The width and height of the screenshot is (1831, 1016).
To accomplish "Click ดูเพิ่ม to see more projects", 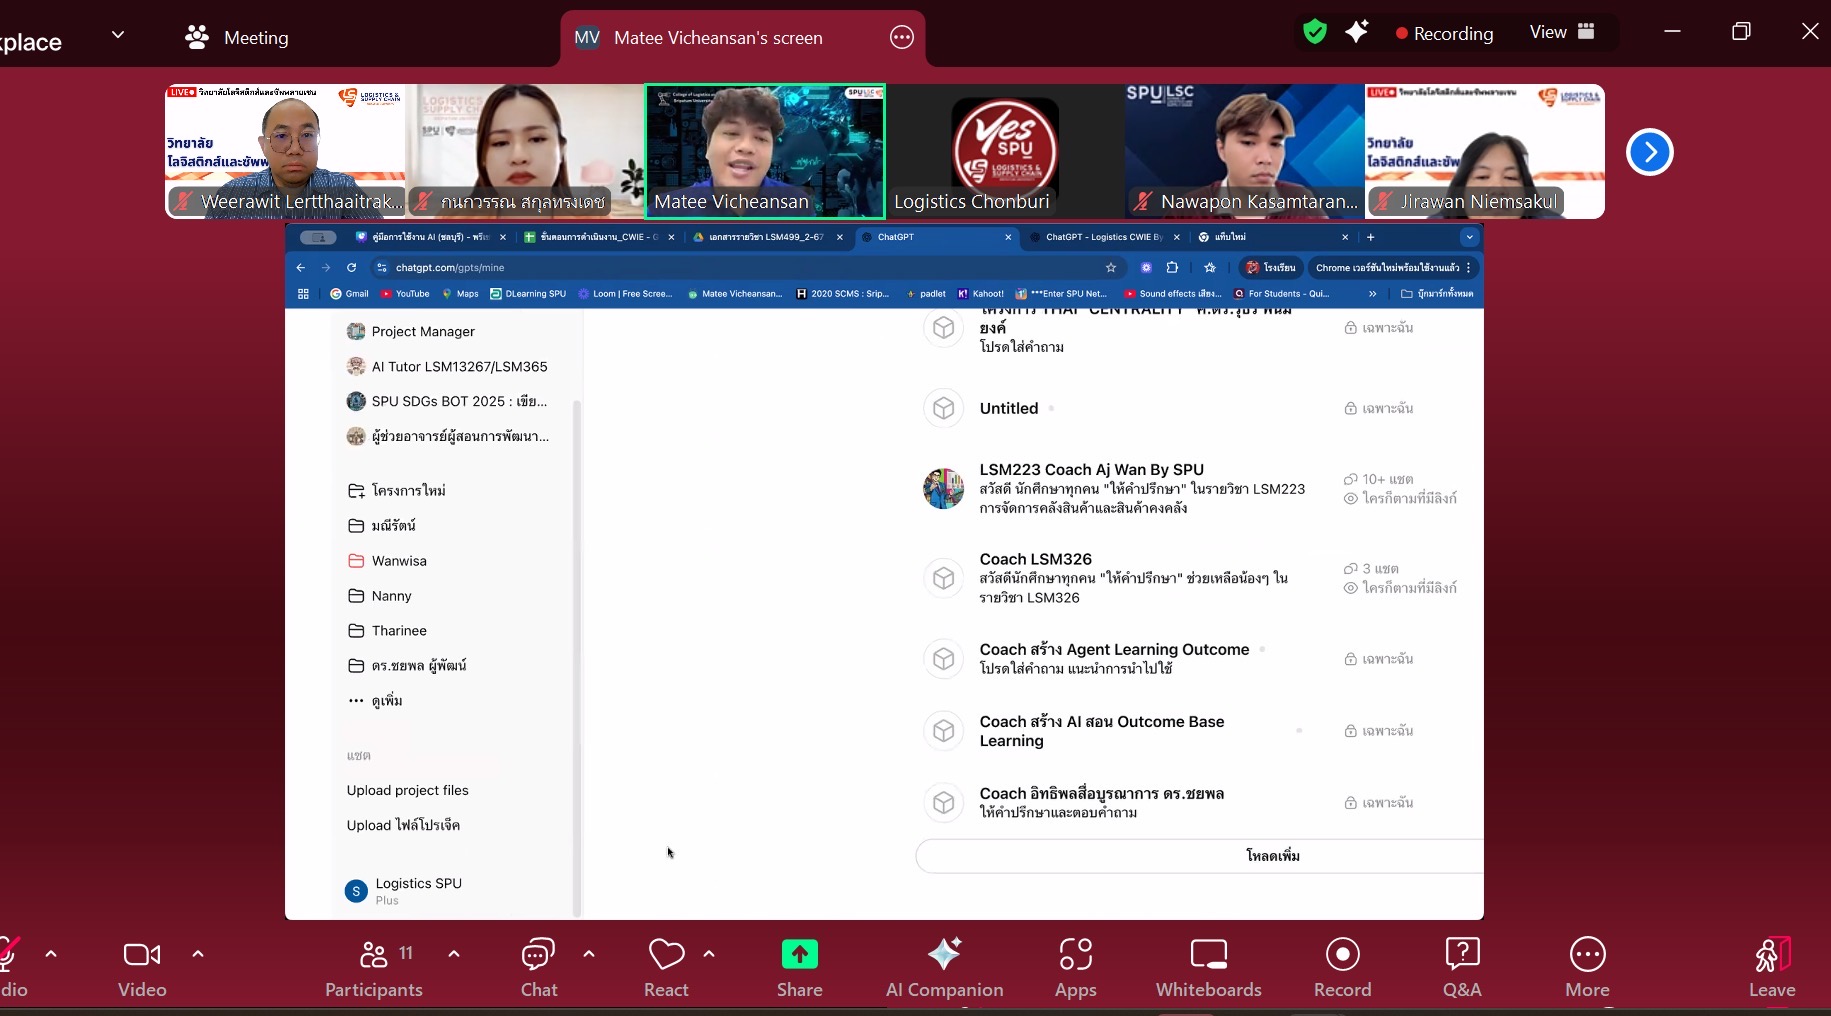I will pyautogui.click(x=375, y=701).
